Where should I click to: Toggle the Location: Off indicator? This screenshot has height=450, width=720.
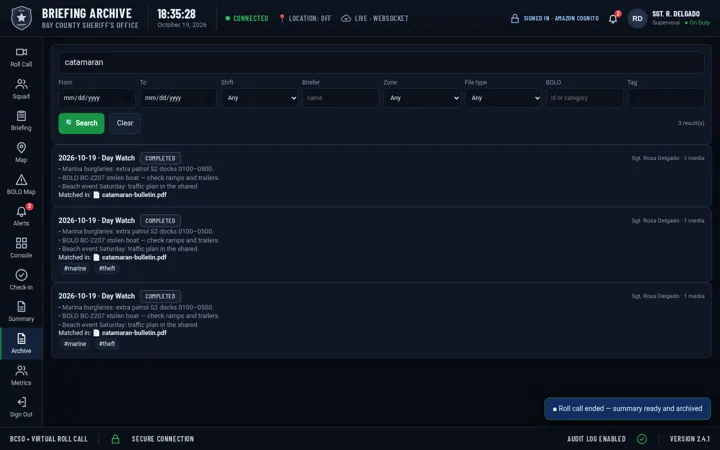tap(304, 18)
